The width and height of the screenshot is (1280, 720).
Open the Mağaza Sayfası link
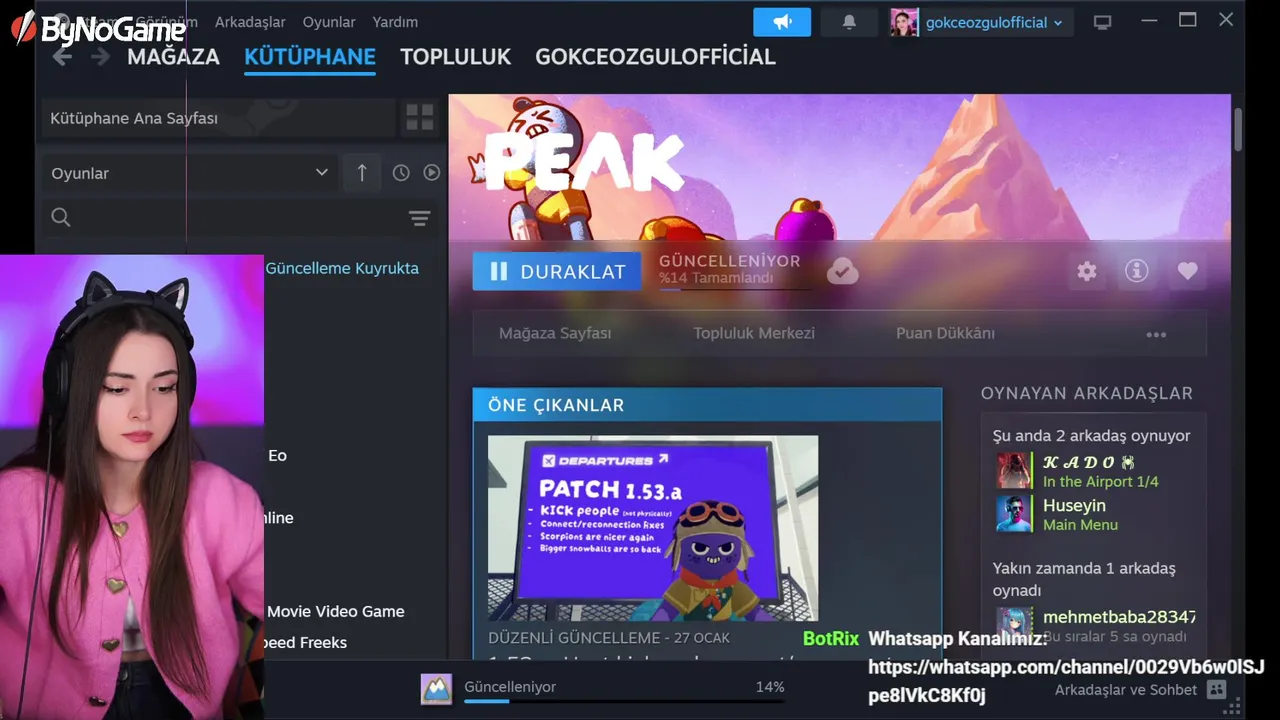[555, 333]
